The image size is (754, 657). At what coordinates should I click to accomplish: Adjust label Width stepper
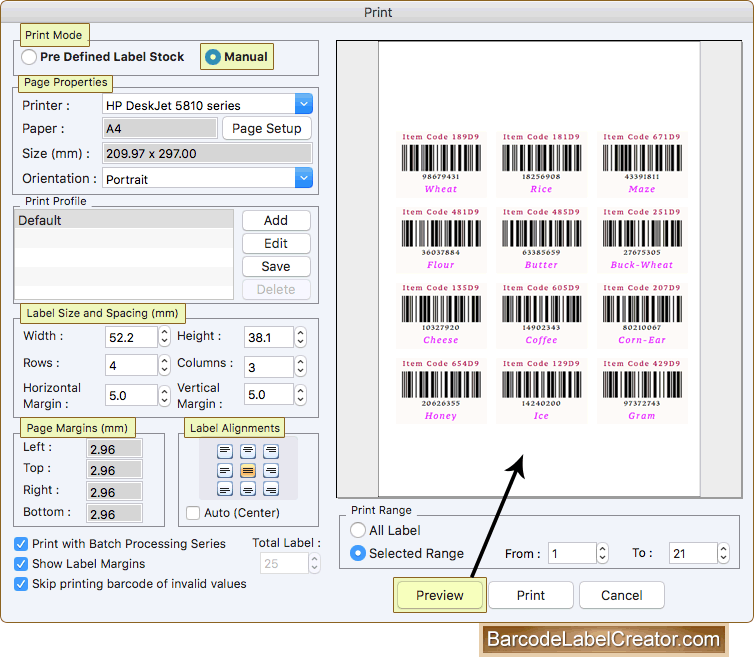point(164,336)
